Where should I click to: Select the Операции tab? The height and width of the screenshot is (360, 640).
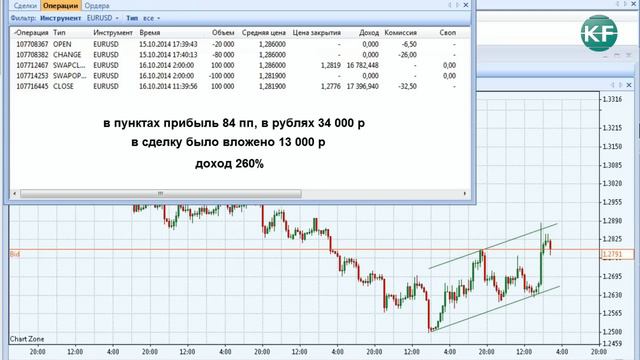point(60,6)
